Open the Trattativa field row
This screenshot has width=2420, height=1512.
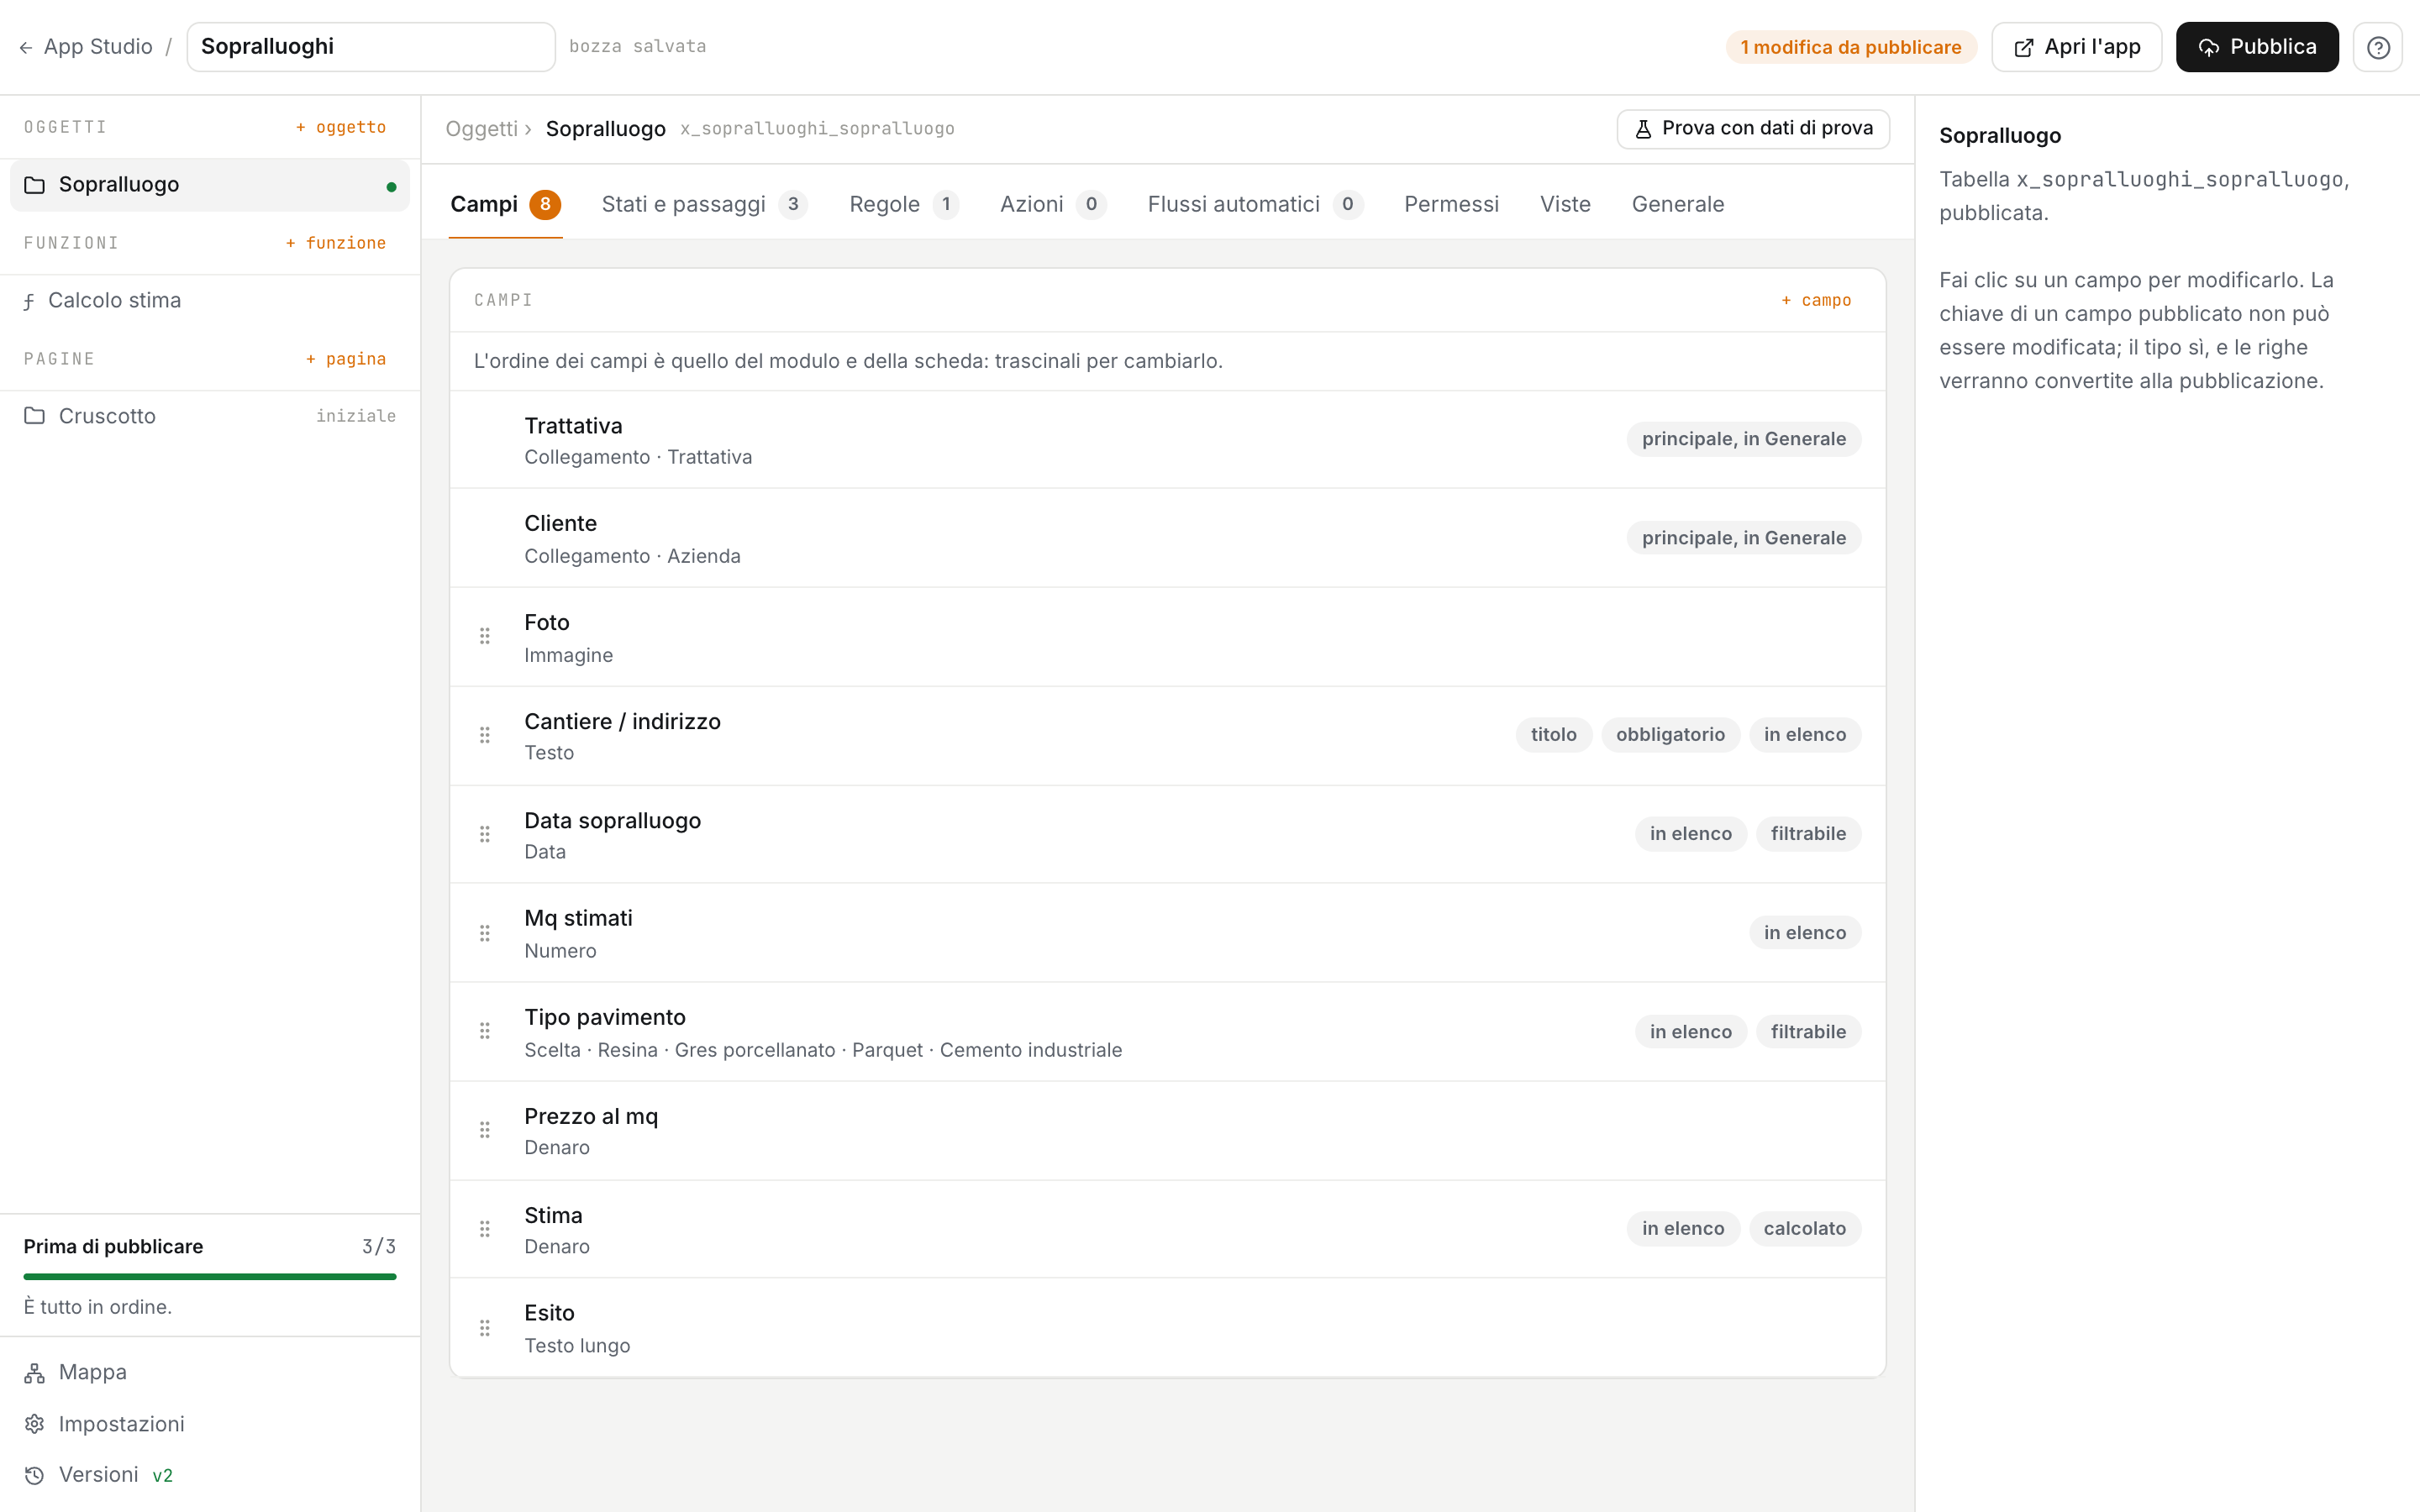(x=1168, y=440)
